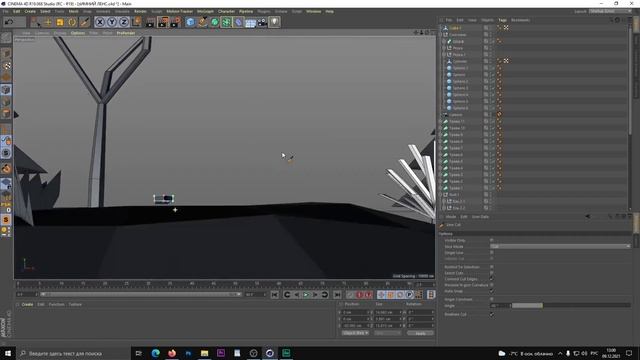Enable the Select Cuts checkbox
This screenshot has width=640, height=360.
[491, 273]
